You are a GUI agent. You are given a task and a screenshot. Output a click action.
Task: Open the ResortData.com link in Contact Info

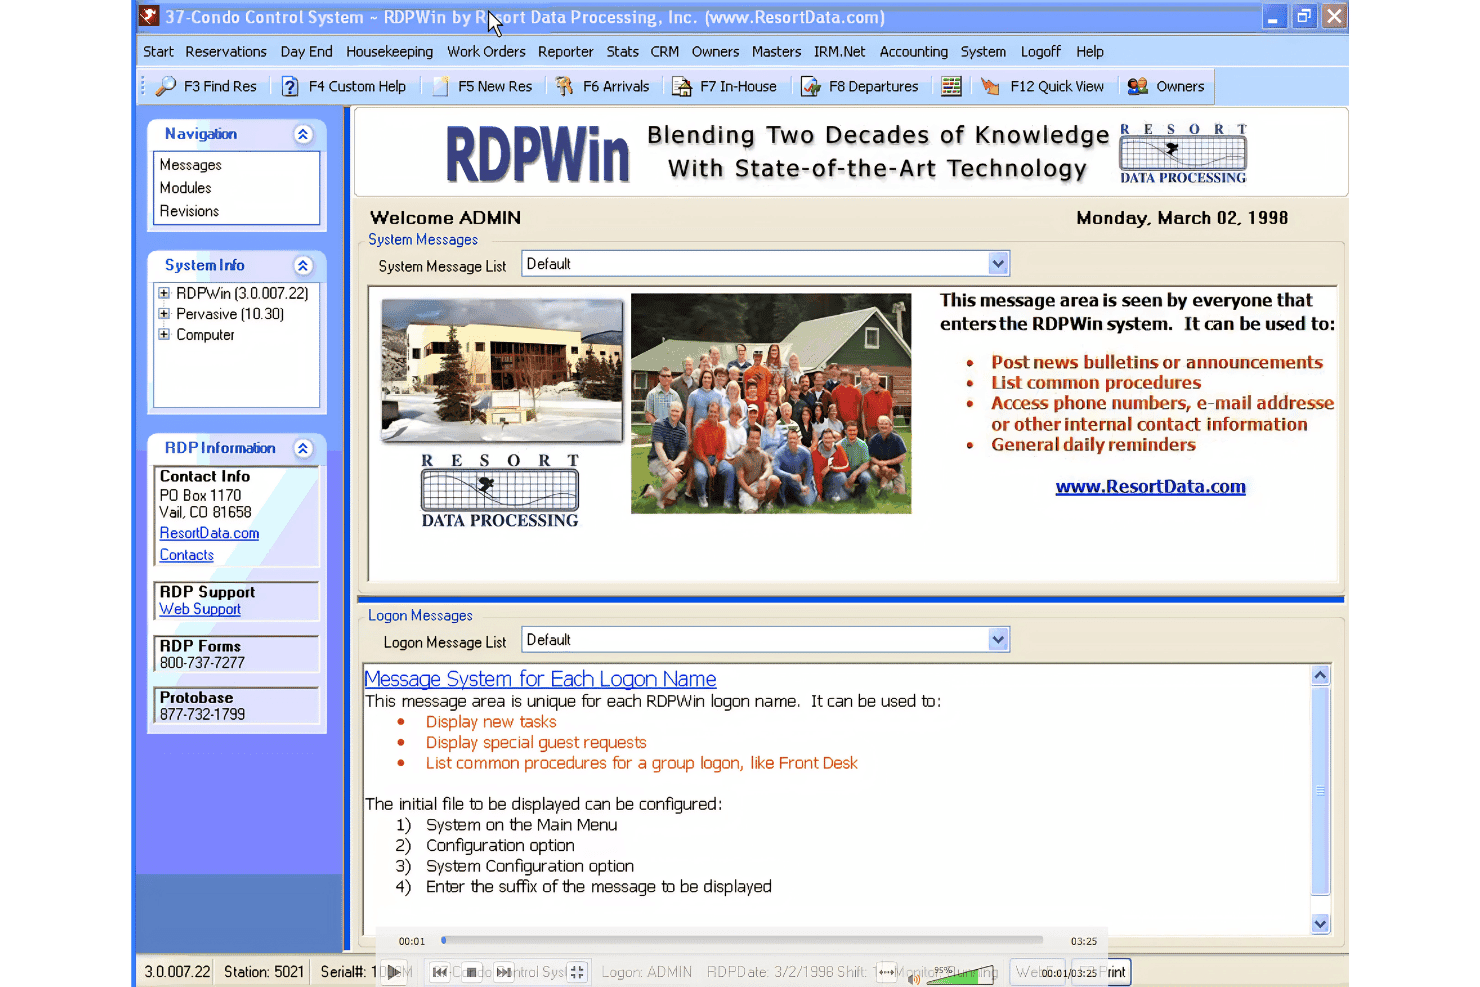(x=209, y=534)
